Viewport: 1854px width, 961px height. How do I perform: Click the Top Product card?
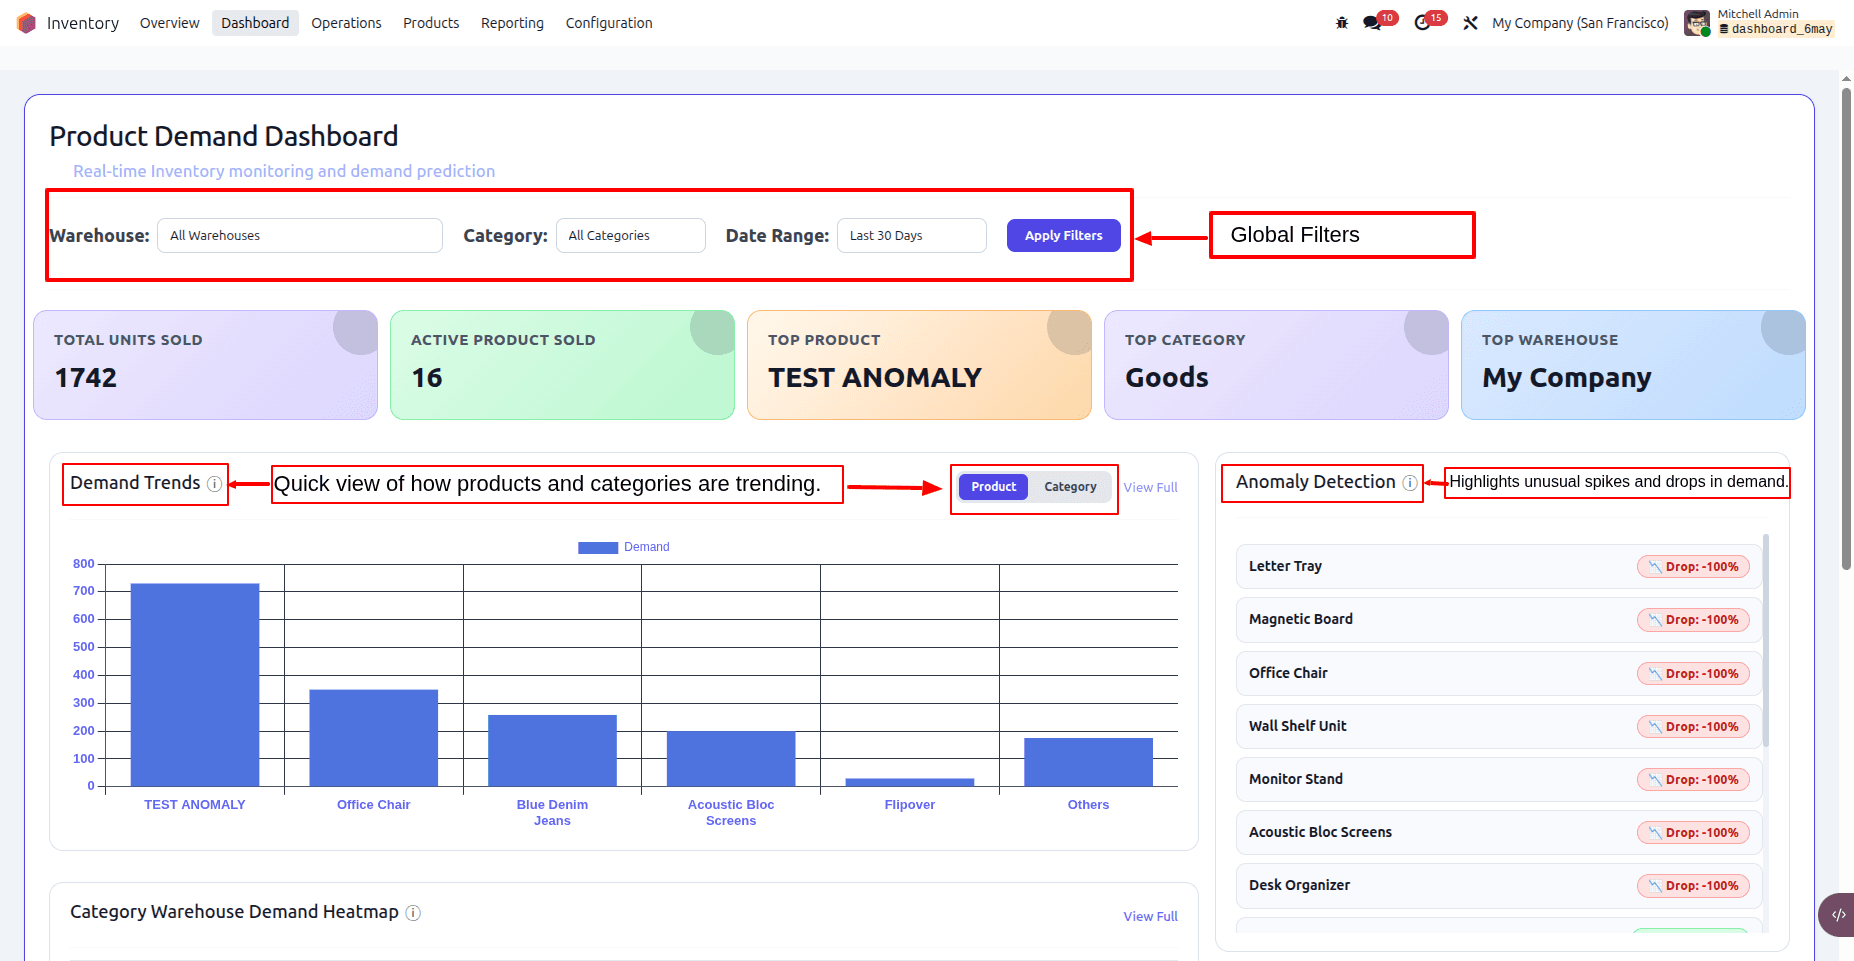pos(919,365)
